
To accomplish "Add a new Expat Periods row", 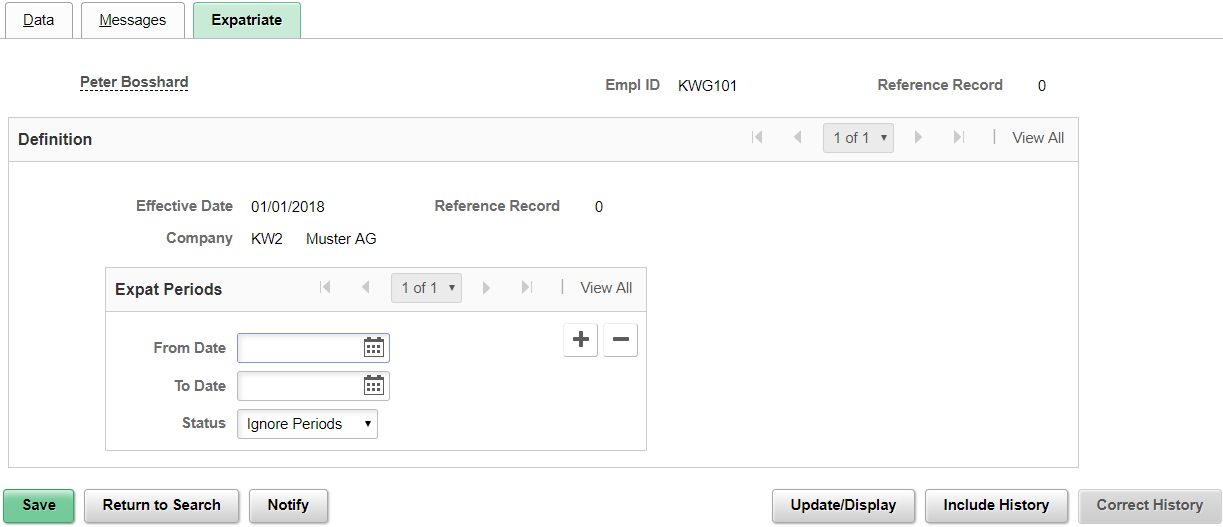I will 581,340.
